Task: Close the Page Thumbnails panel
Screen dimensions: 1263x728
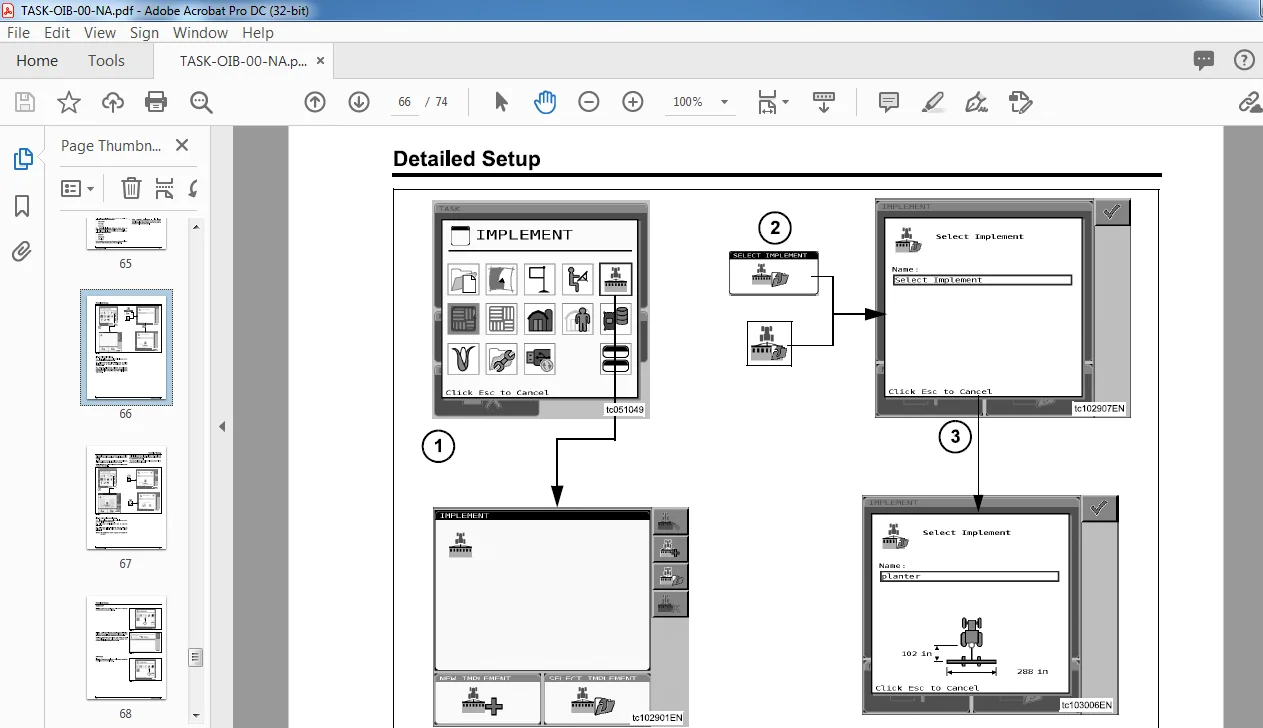Action: click(x=182, y=145)
